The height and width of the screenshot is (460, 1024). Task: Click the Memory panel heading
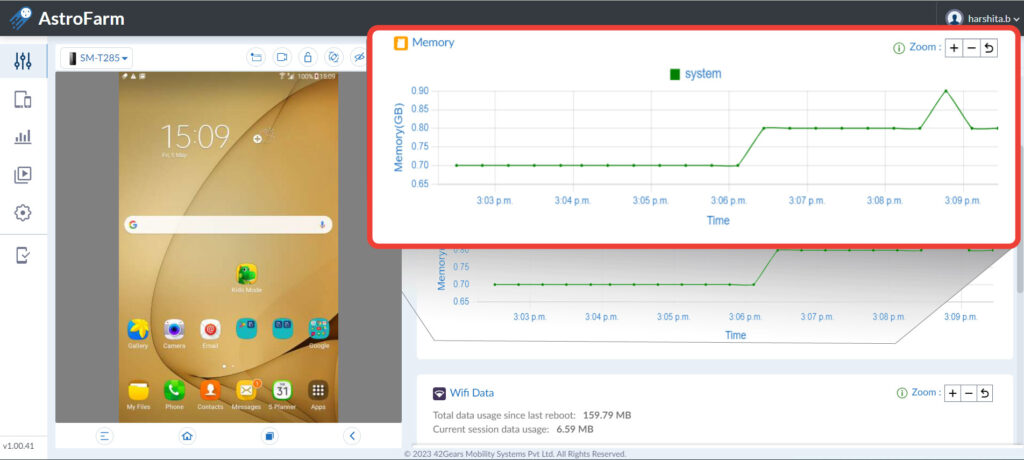coord(433,42)
